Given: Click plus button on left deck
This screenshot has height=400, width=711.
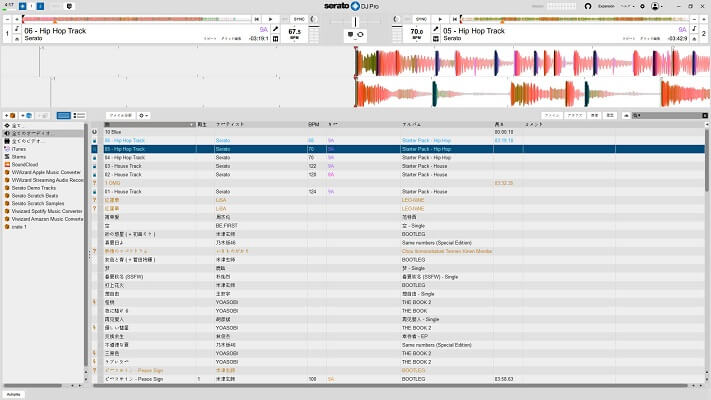Looking at the screenshot, I should [x=17, y=19].
